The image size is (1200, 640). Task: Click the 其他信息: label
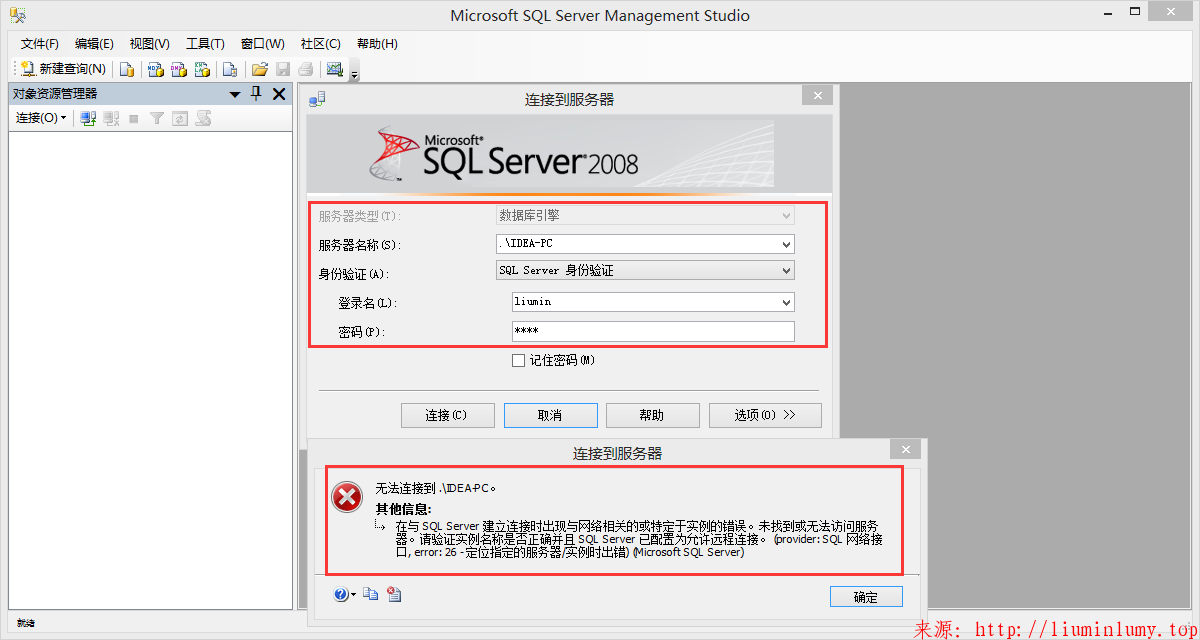tap(403, 510)
